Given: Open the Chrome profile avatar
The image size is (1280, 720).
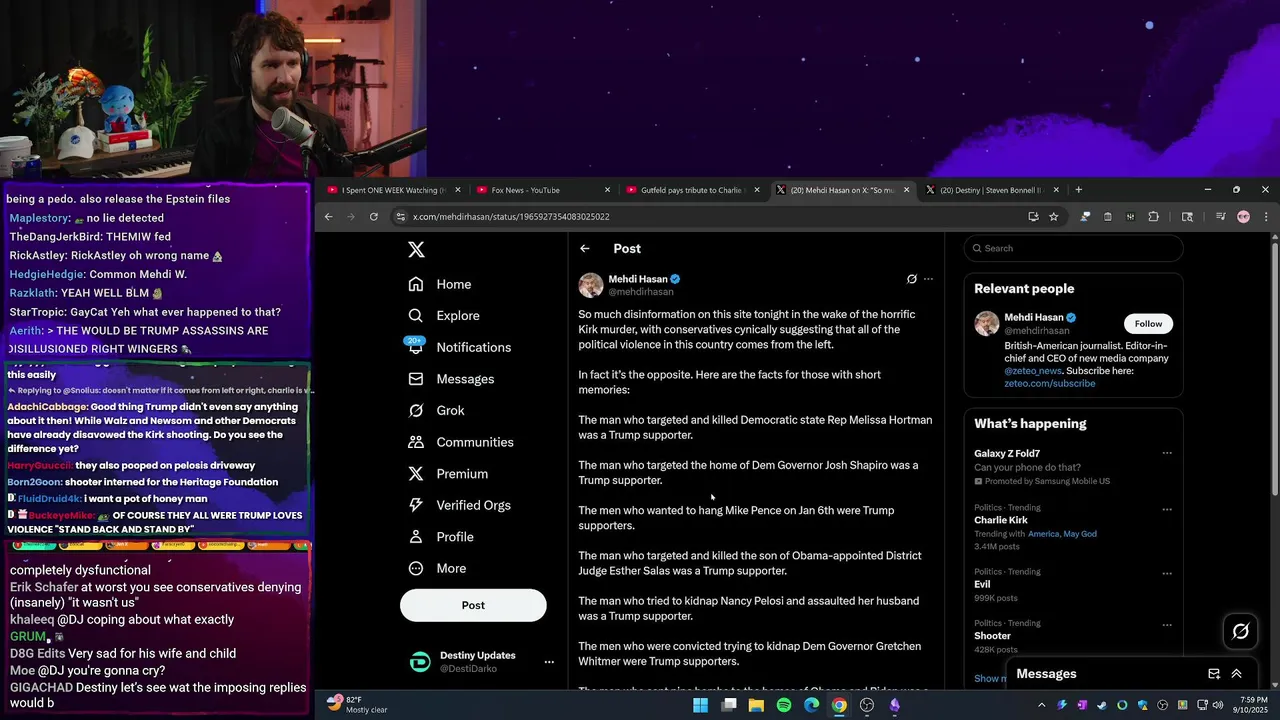Looking at the screenshot, I should 1243,217.
